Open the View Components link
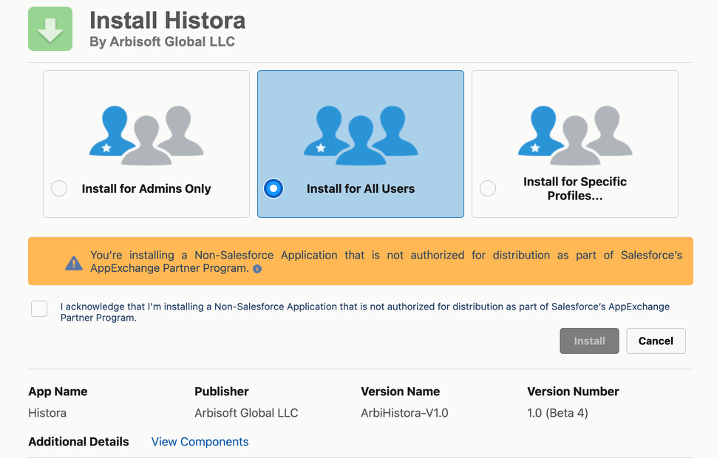 click(200, 442)
